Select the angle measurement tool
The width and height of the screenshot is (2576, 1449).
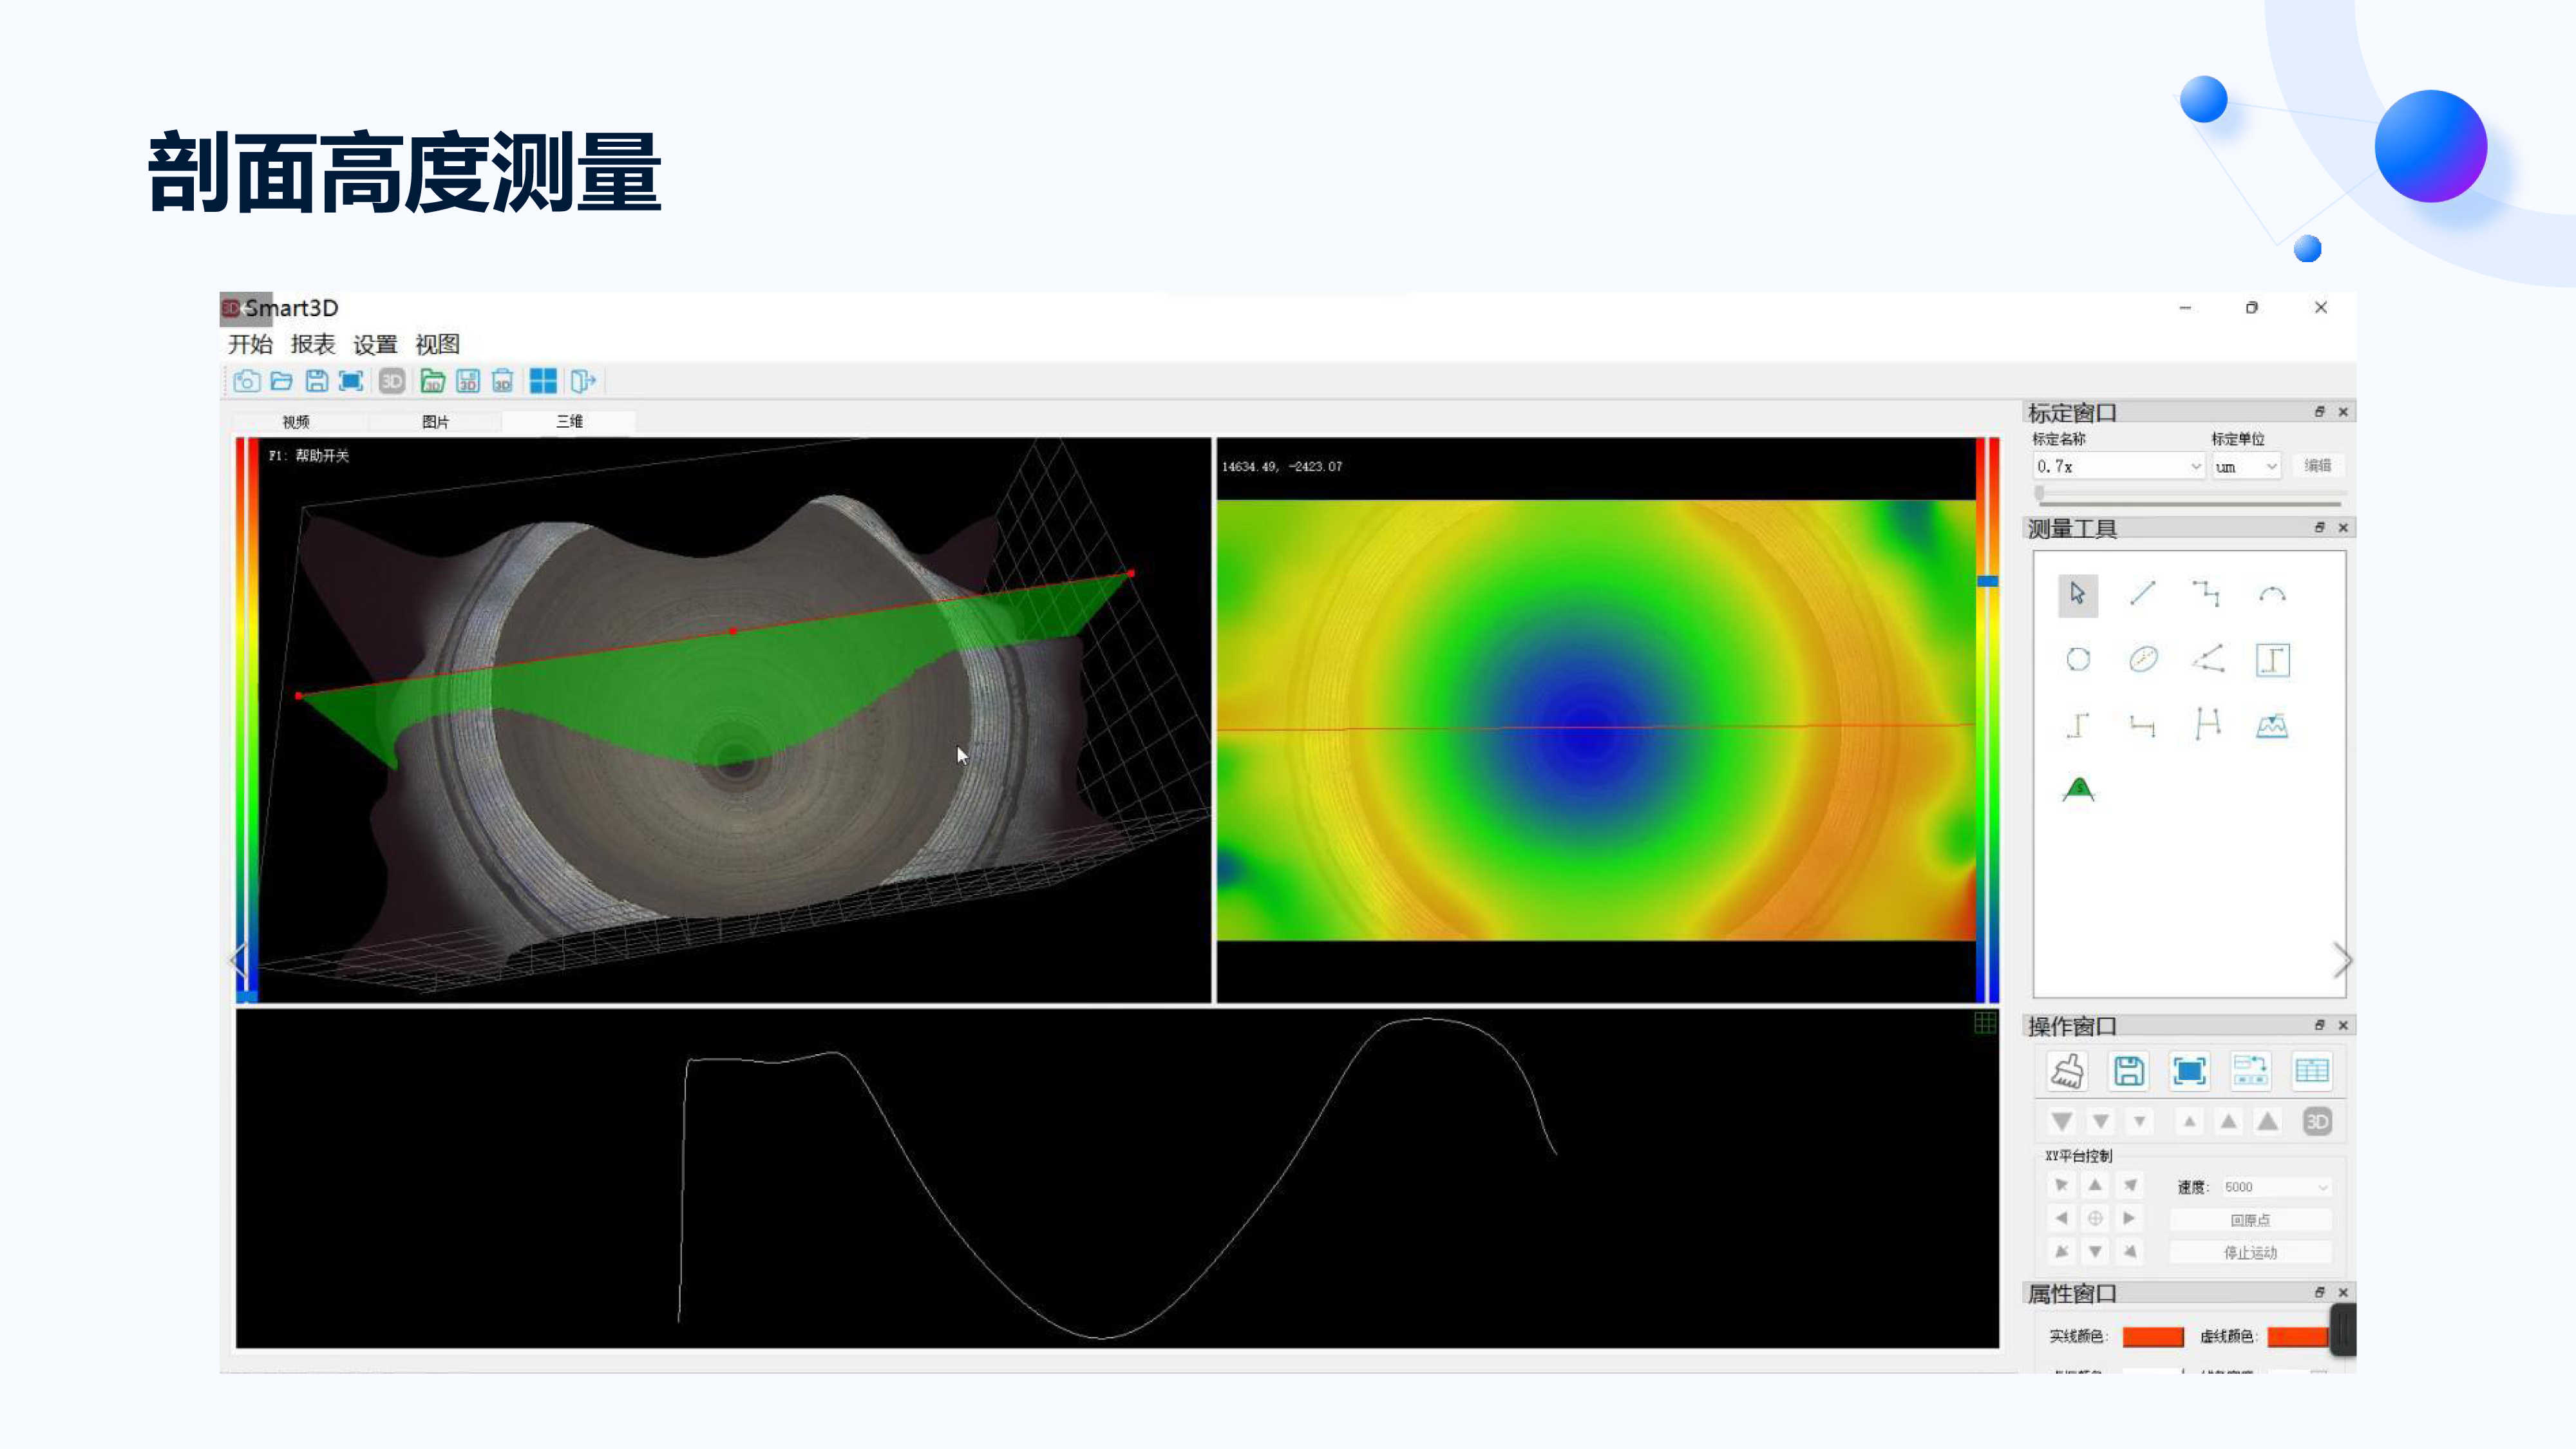tap(2207, 659)
